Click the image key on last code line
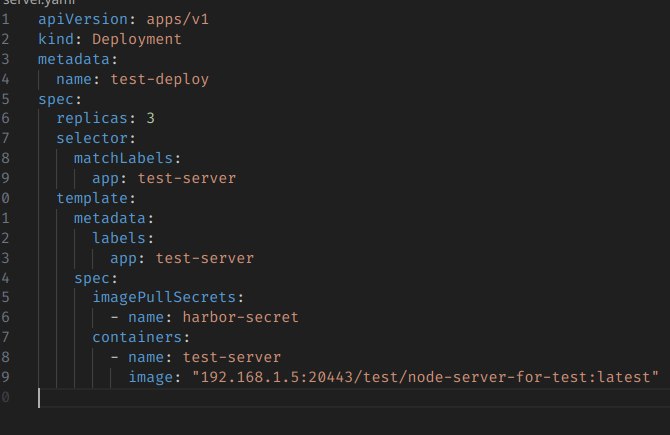This screenshot has height=435, width=670. click(151, 377)
